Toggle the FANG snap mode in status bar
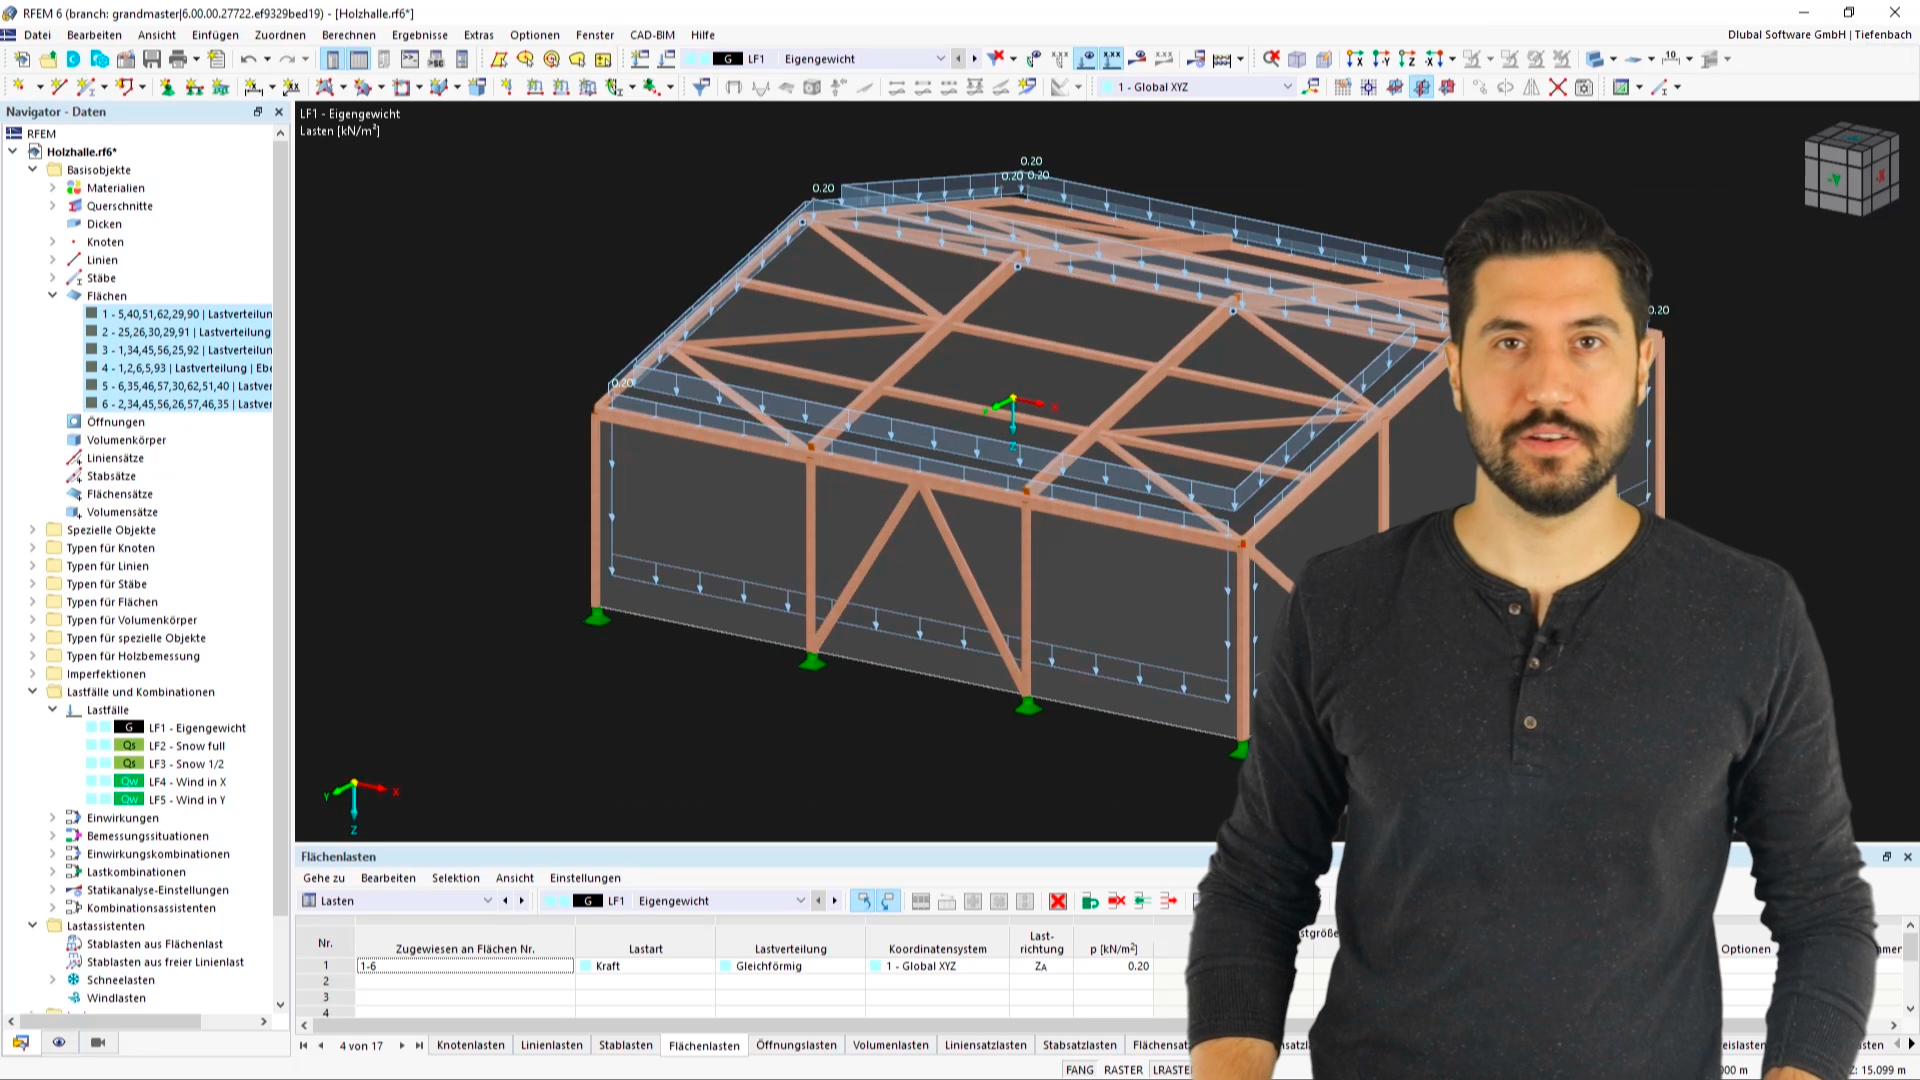1920x1080 pixels. tap(1079, 1068)
